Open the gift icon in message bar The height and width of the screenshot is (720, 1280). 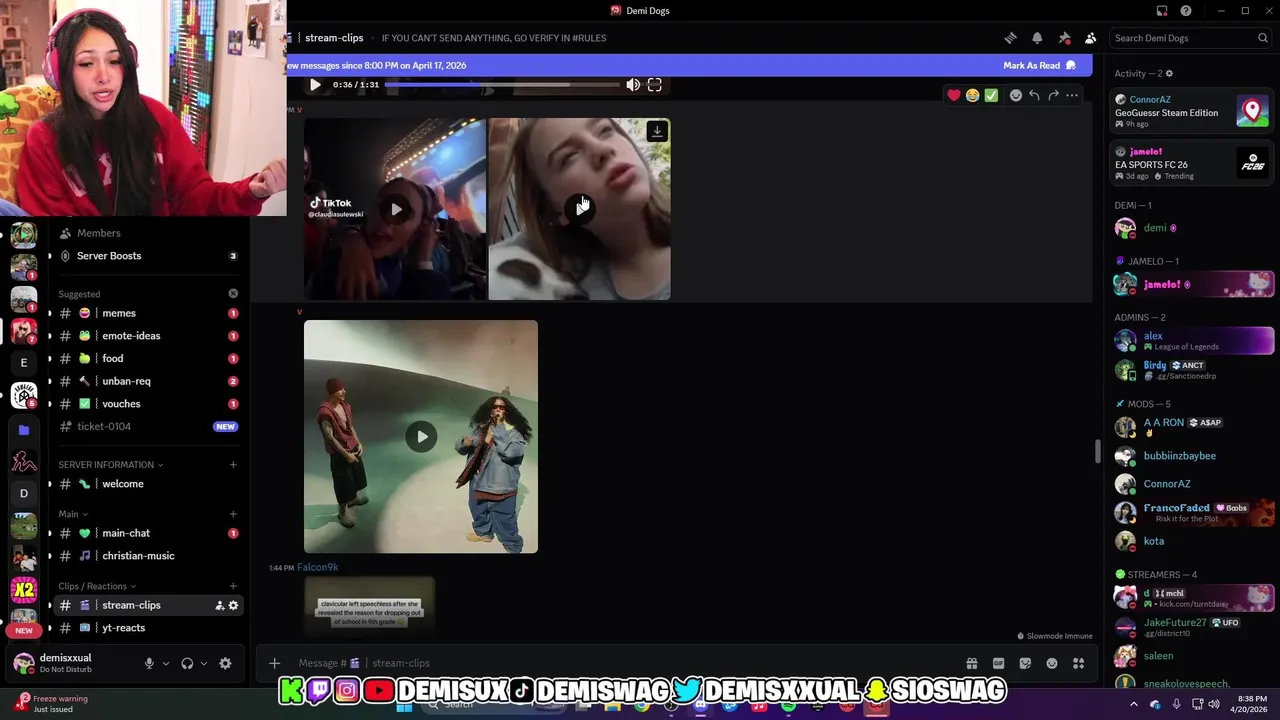point(971,663)
